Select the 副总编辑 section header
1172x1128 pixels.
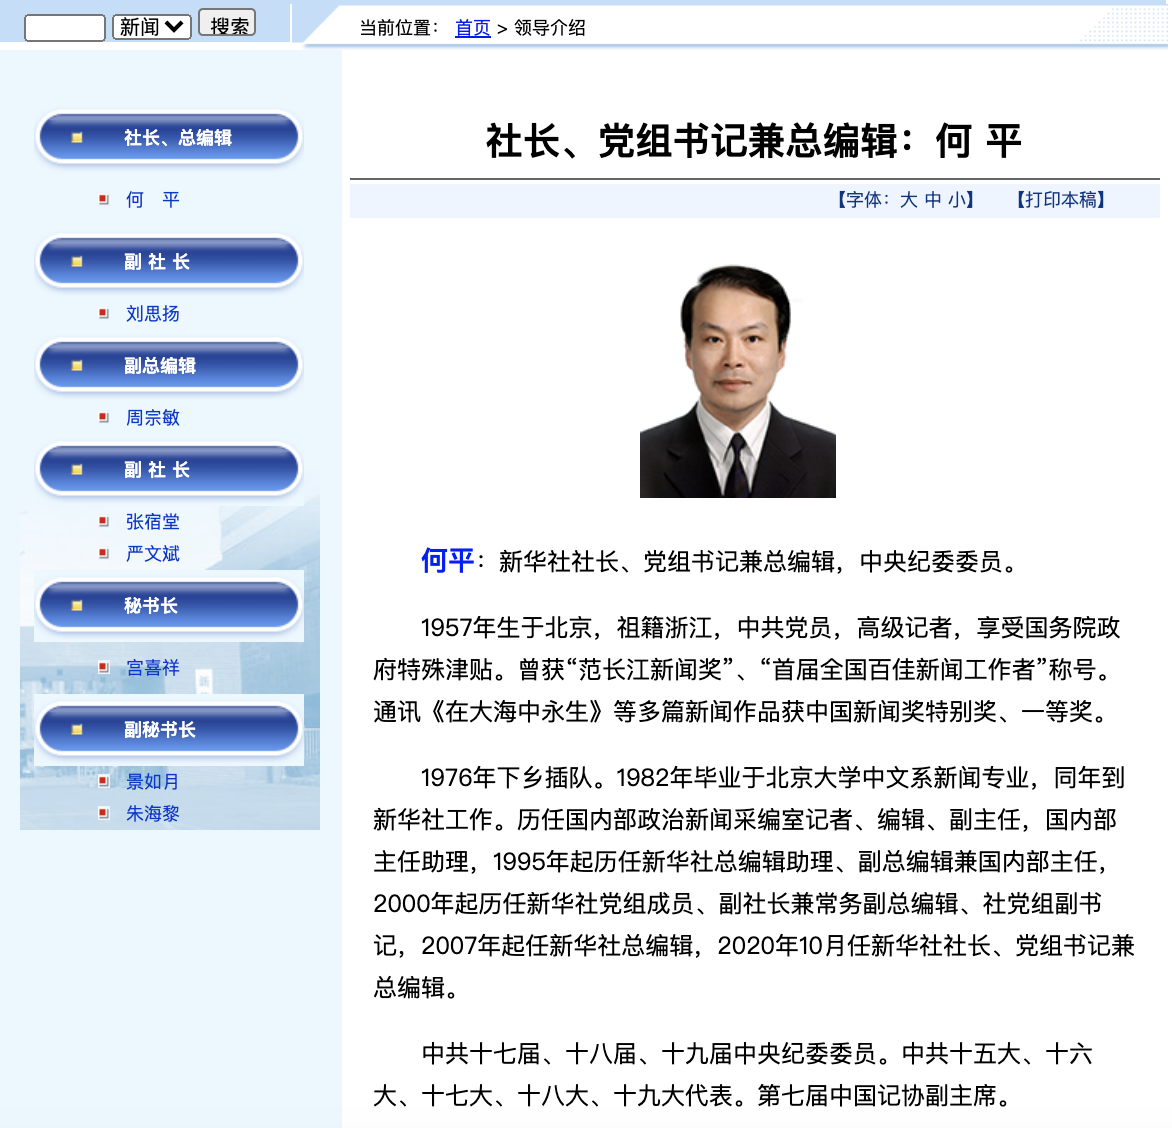(169, 366)
